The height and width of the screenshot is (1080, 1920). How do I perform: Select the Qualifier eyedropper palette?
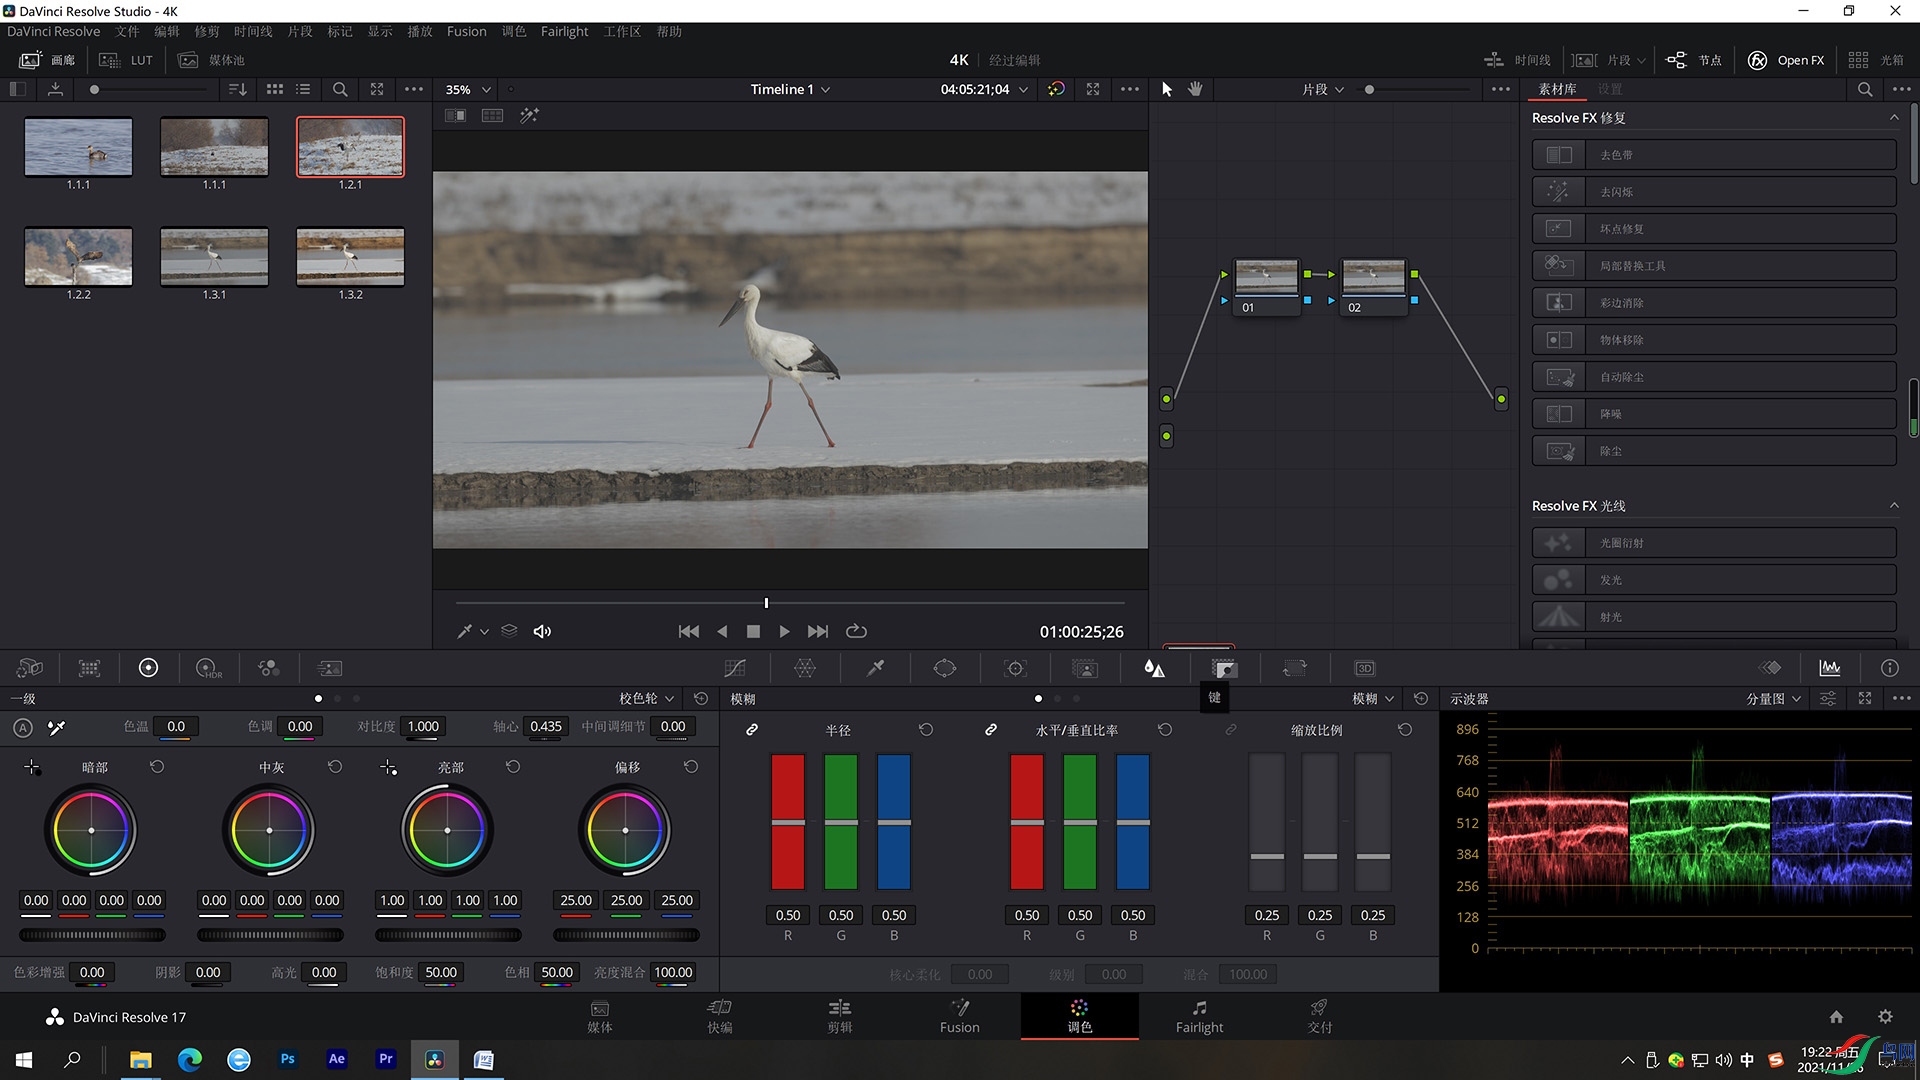tap(875, 668)
